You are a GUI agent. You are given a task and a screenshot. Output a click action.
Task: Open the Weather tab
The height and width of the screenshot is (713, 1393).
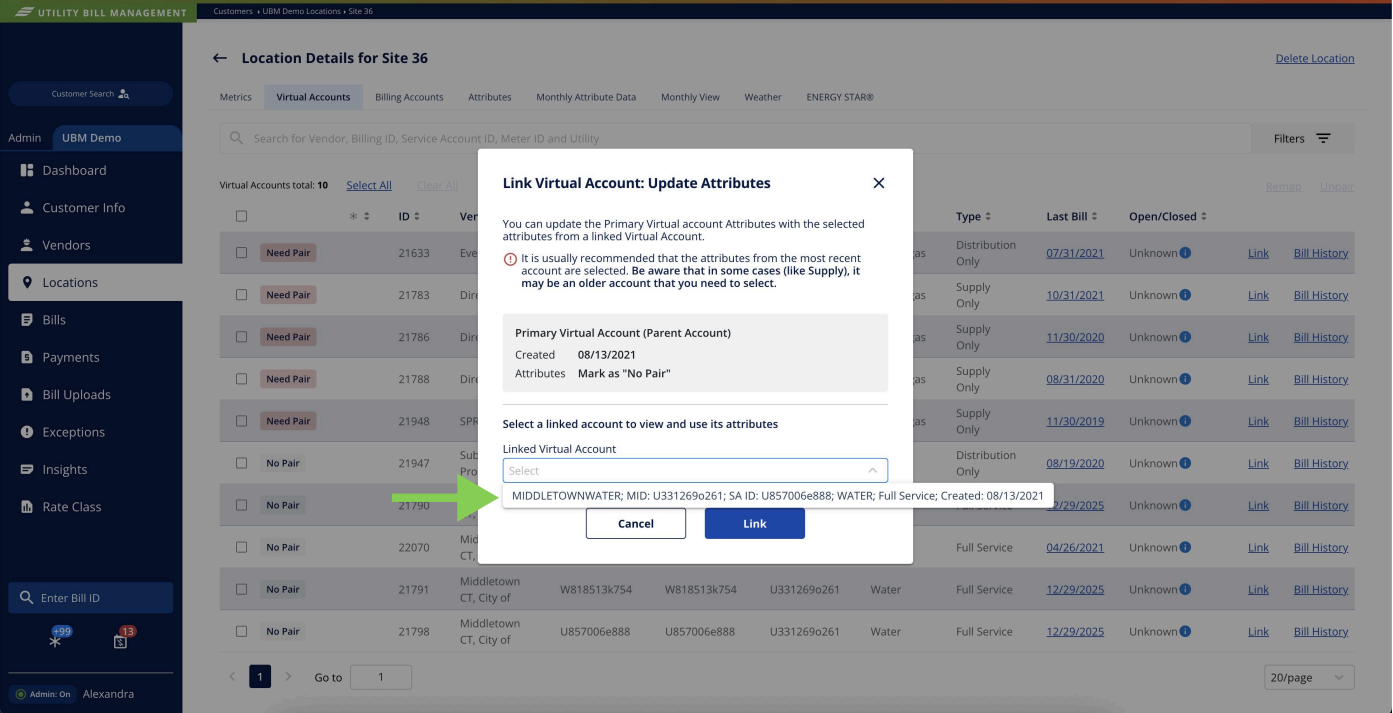tap(763, 97)
